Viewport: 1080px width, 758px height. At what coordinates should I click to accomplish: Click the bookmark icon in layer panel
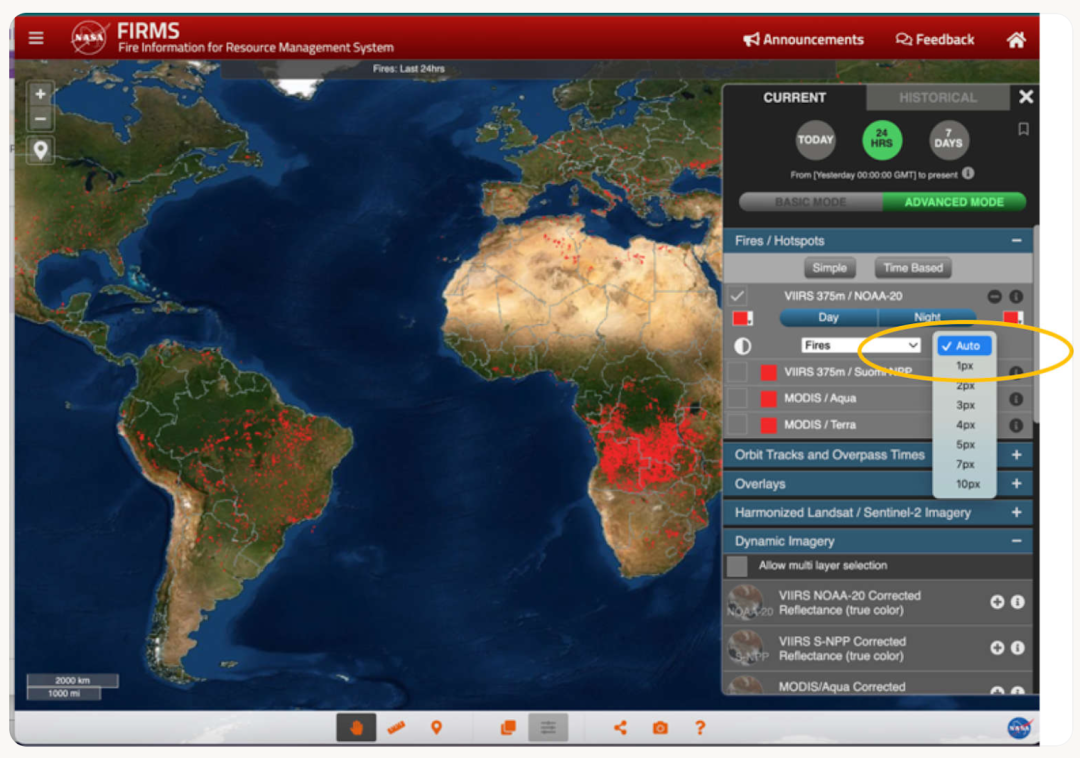coord(1024,129)
